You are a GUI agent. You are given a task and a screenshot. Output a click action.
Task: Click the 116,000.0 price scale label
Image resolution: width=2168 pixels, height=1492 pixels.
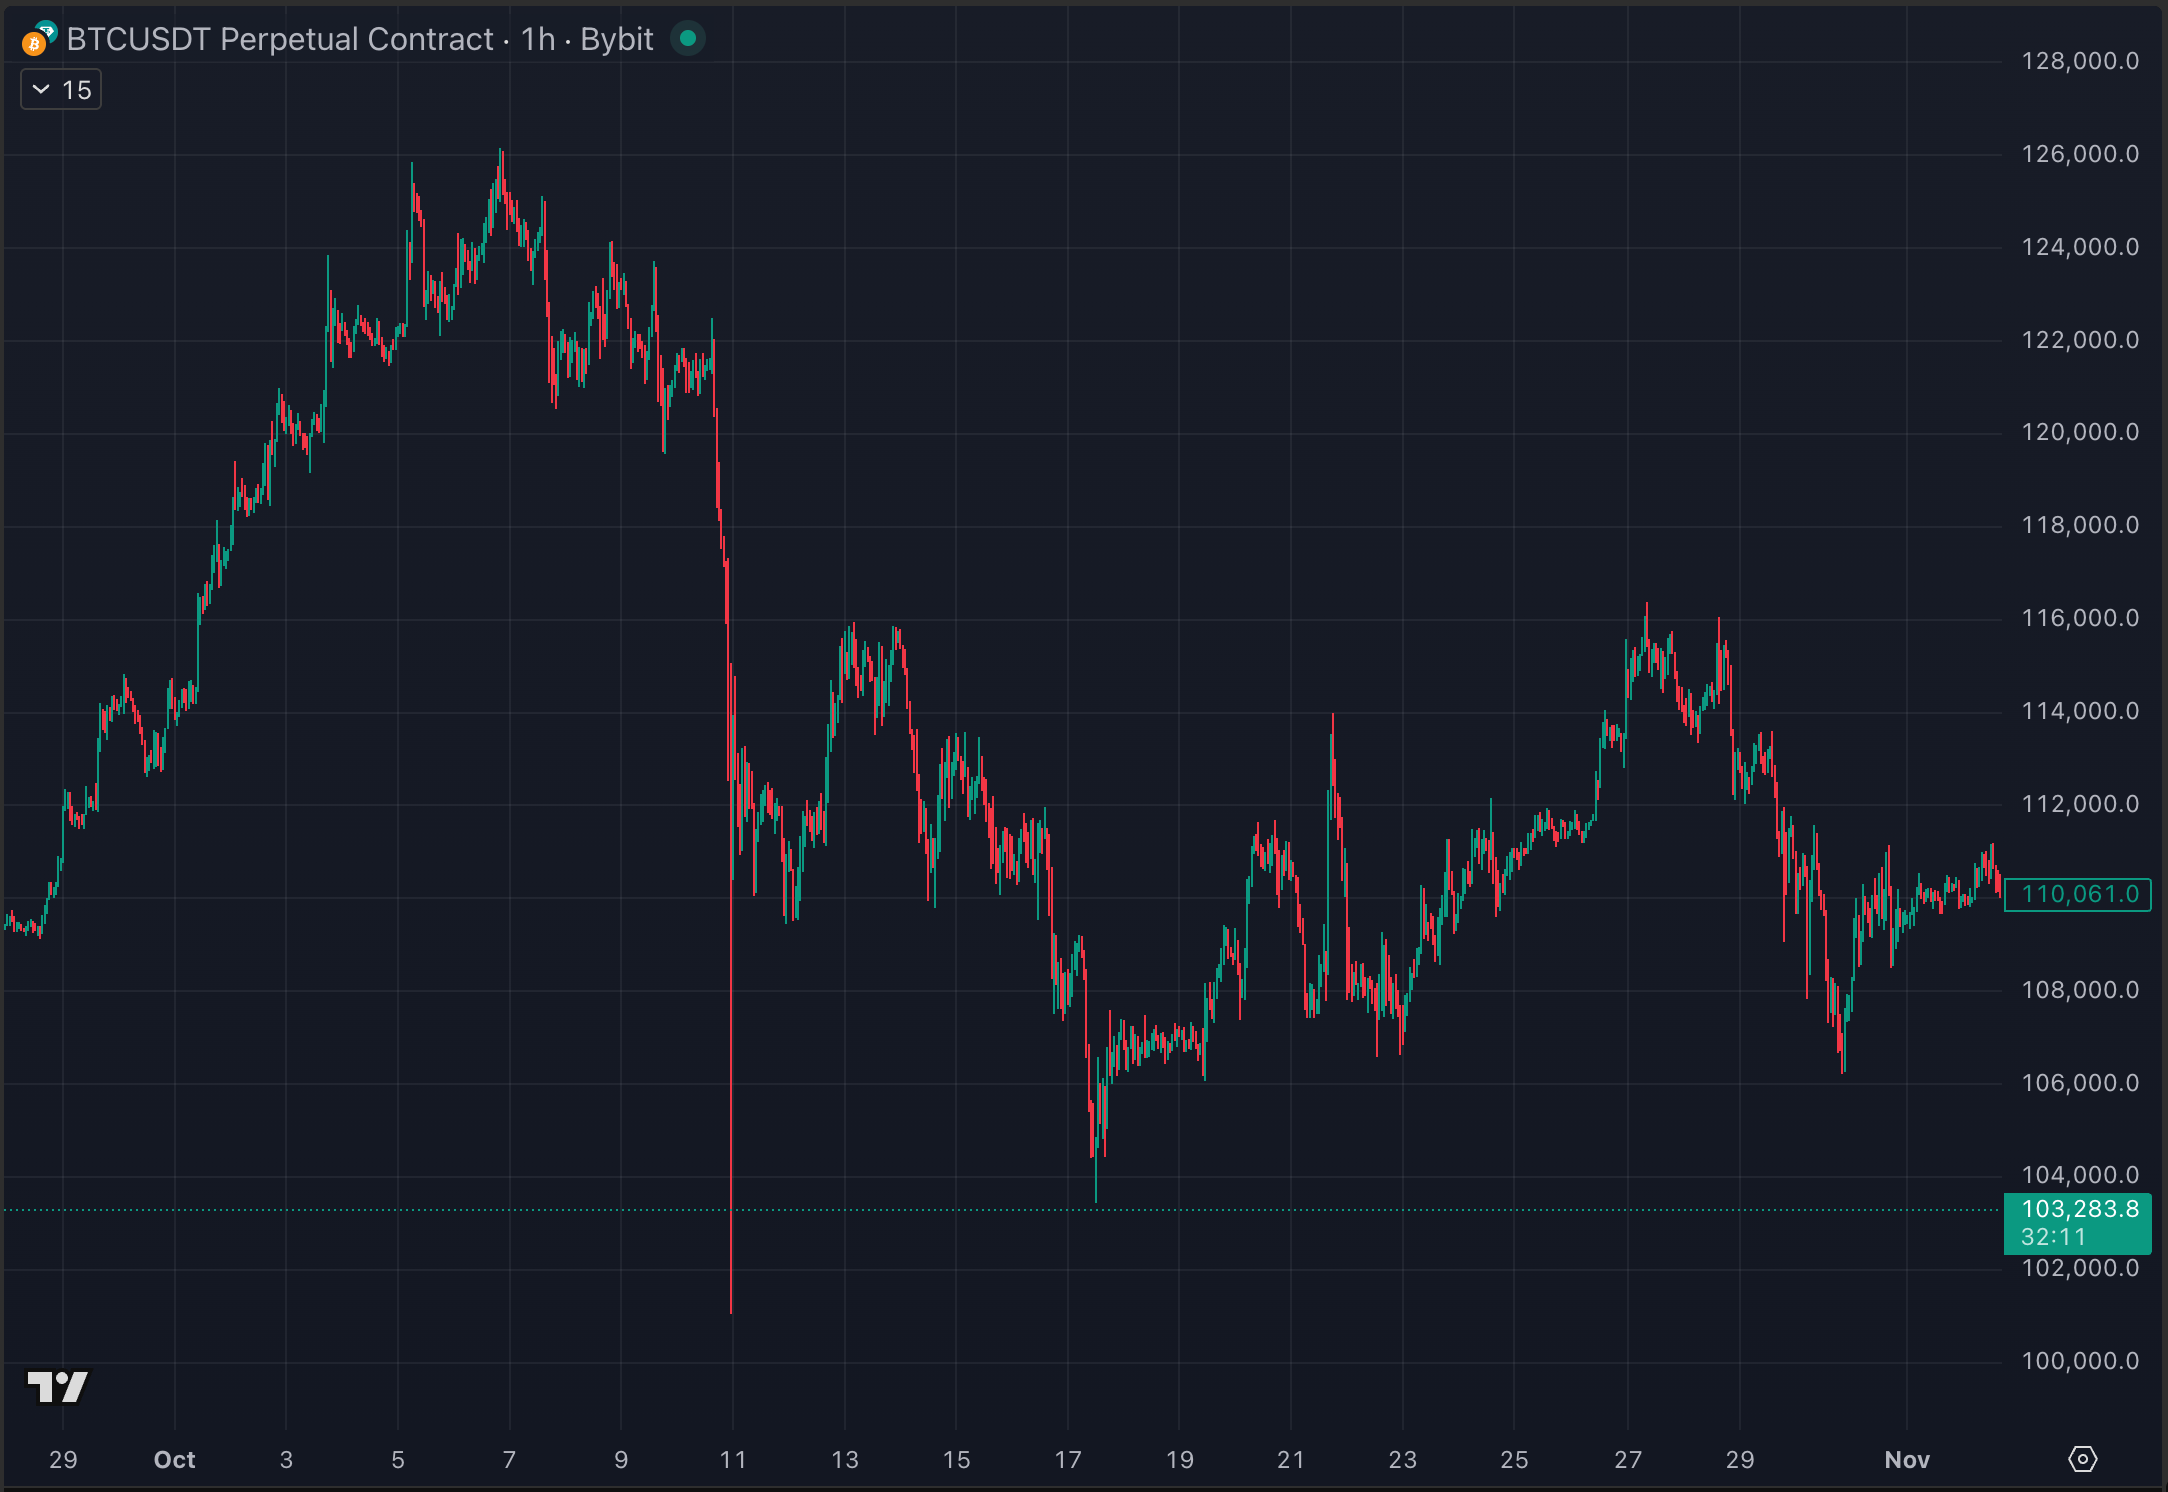coord(2080,618)
